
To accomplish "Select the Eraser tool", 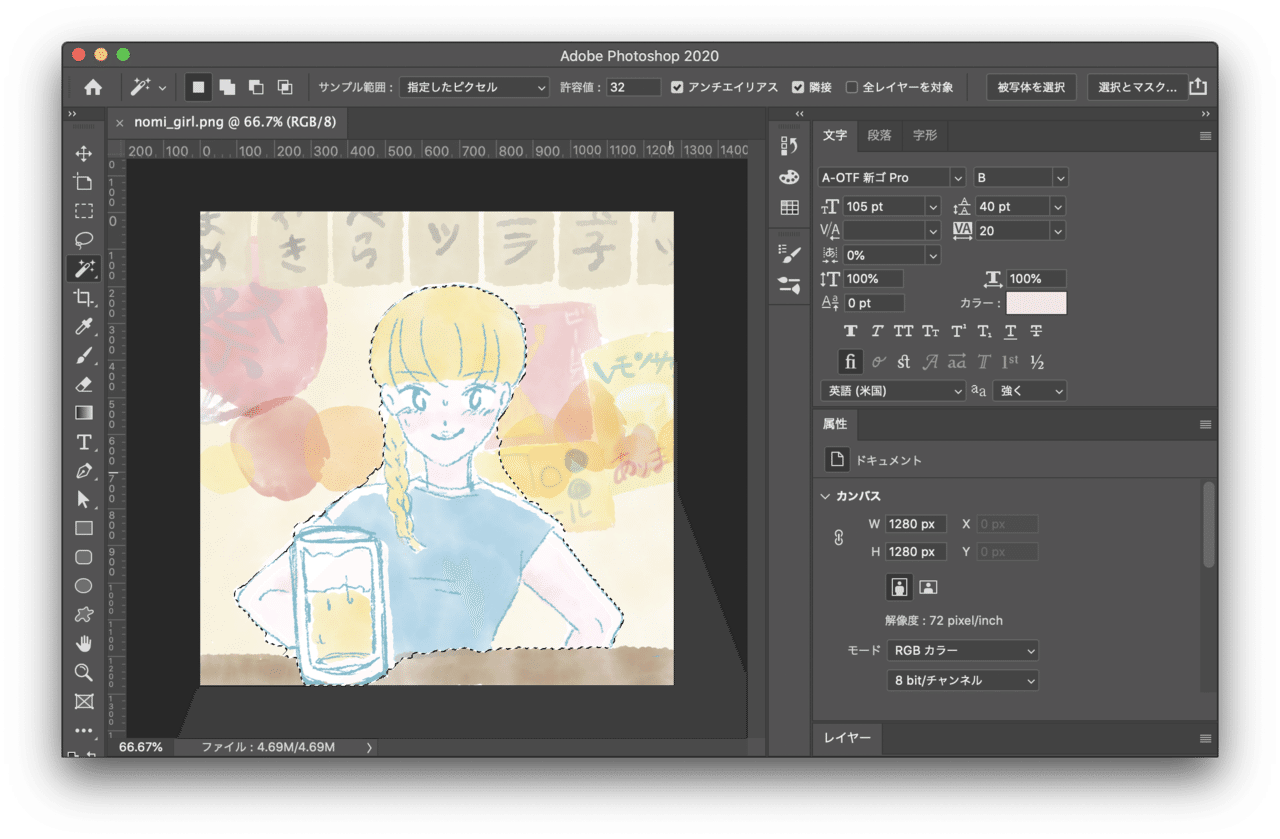I will click(84, 384).
